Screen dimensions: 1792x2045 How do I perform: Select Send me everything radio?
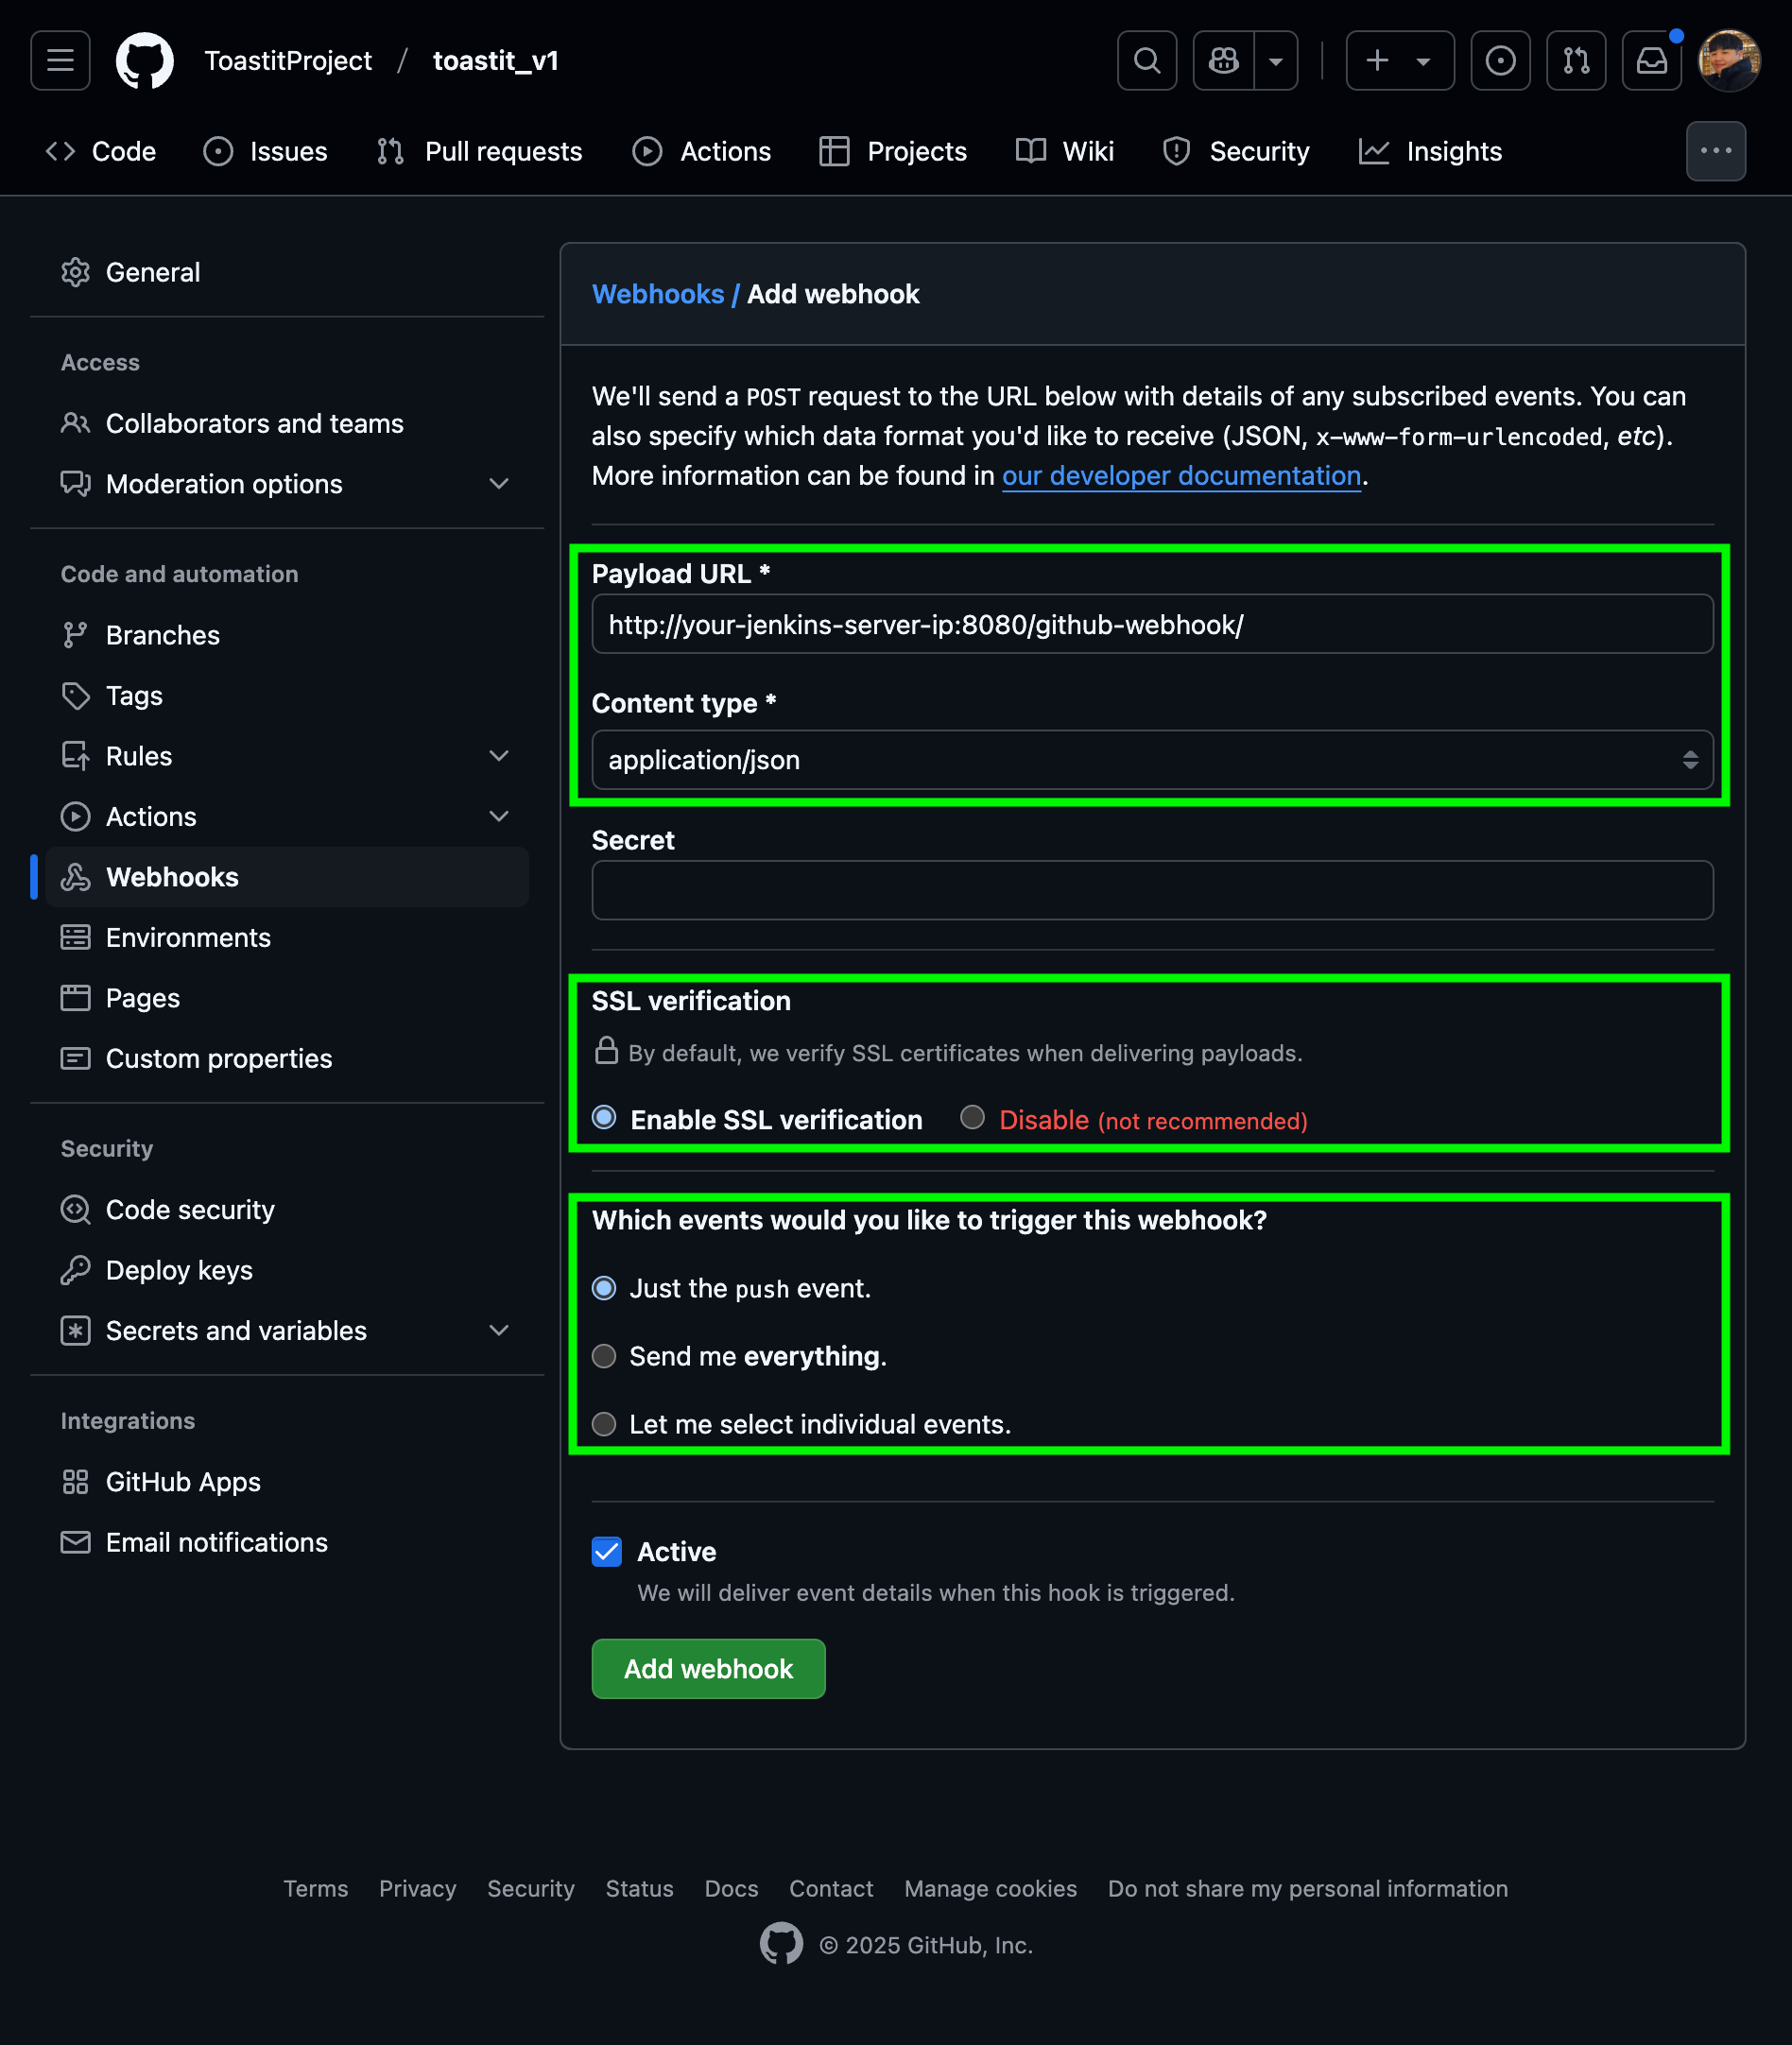(x=604, y=1356)
